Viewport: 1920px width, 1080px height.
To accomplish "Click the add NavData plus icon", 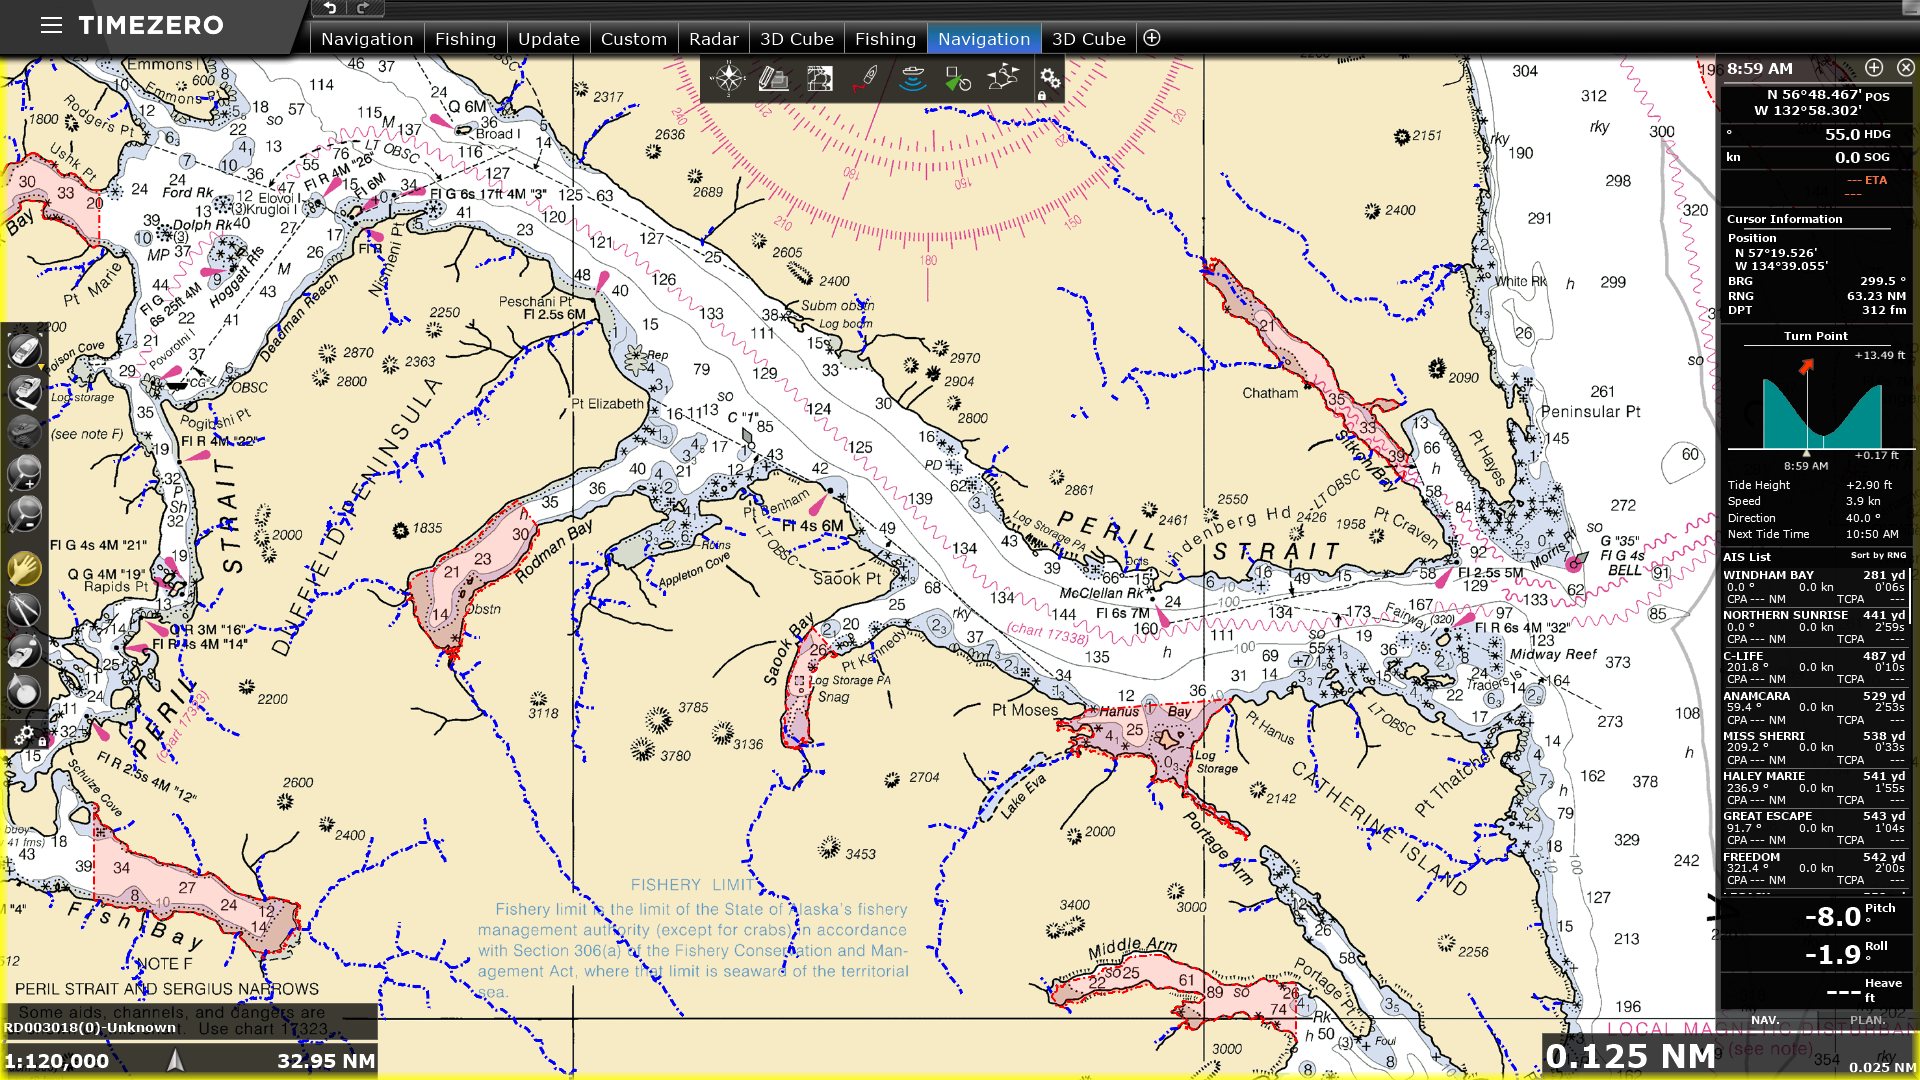I will pyautogui.click(x=1874, y=67).
